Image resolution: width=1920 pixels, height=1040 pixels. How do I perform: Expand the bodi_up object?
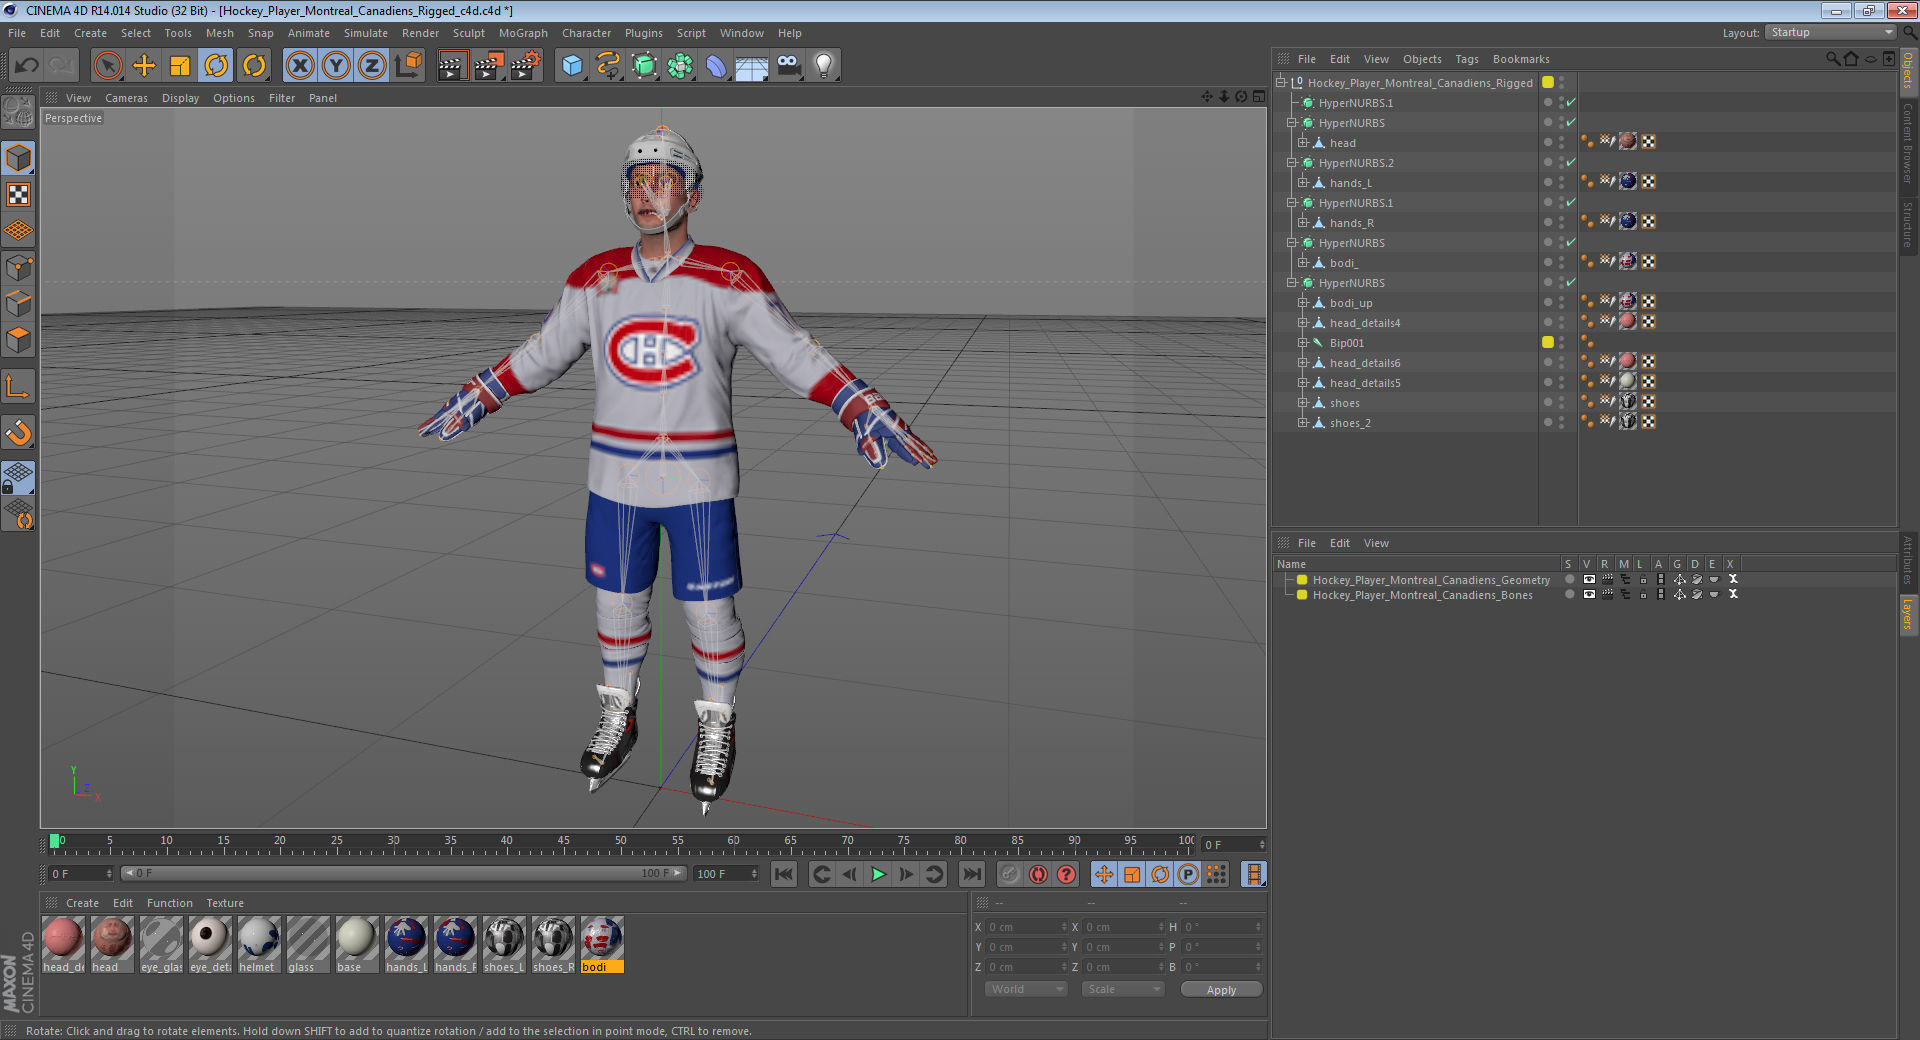(x=1303, y=303)
